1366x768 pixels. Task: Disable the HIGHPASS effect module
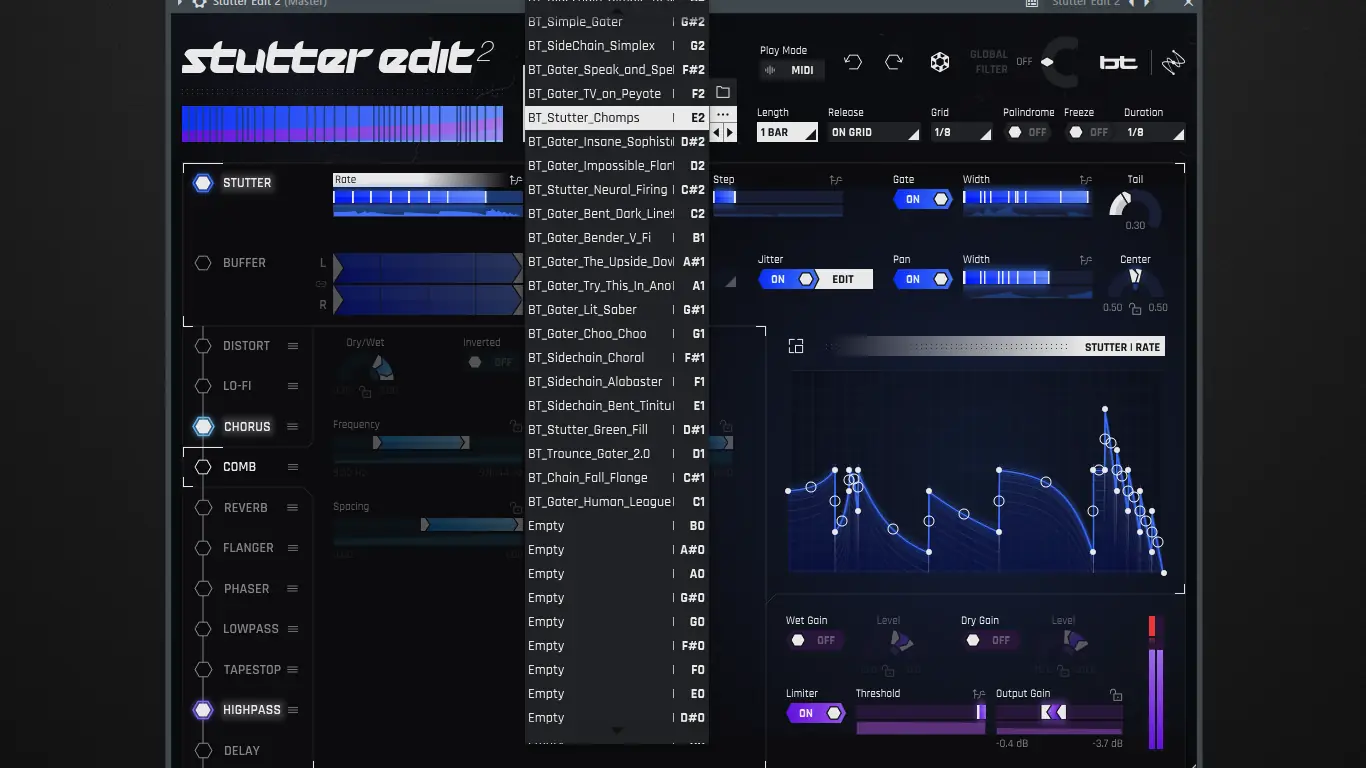pos(203,710)
